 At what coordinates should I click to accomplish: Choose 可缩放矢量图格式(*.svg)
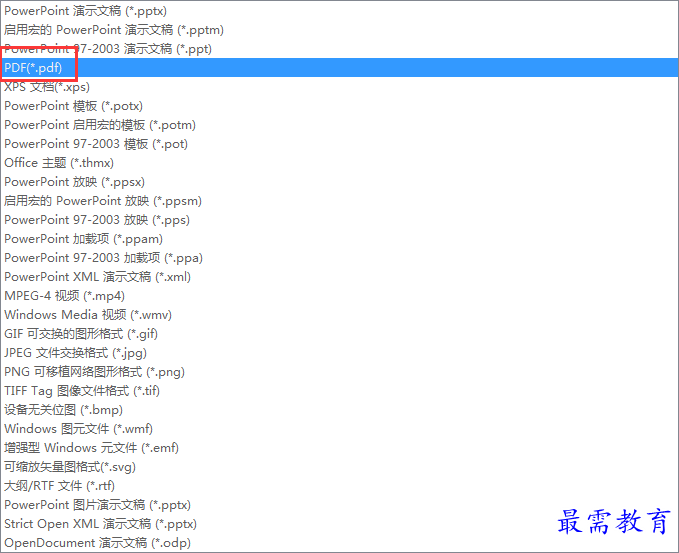point(339,467)
